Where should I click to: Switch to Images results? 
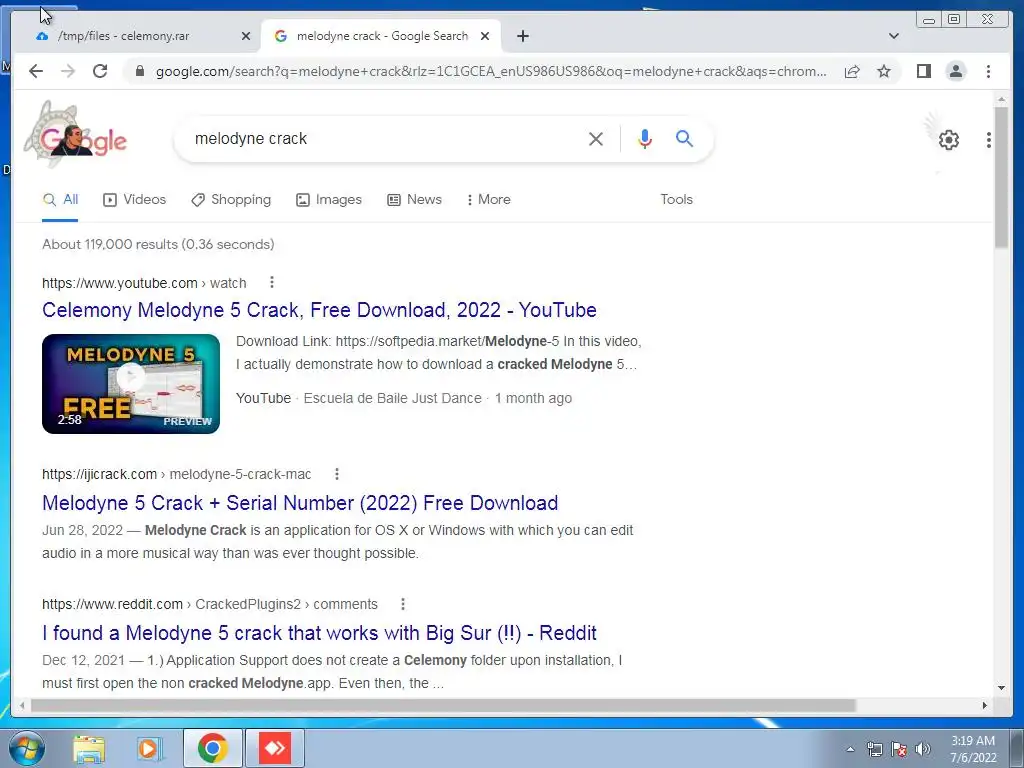328,200
